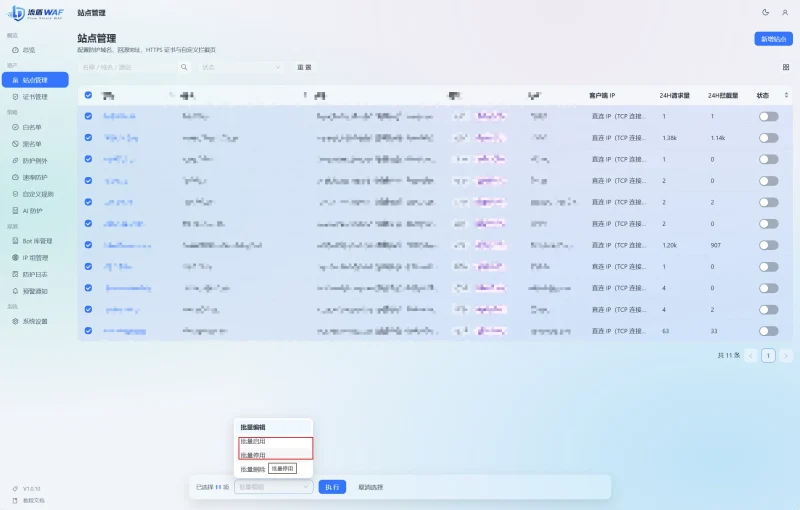Viewport: 800px width, 510px height.
Task: Click the 共 11 条 total count text
Action: point(729,355)
